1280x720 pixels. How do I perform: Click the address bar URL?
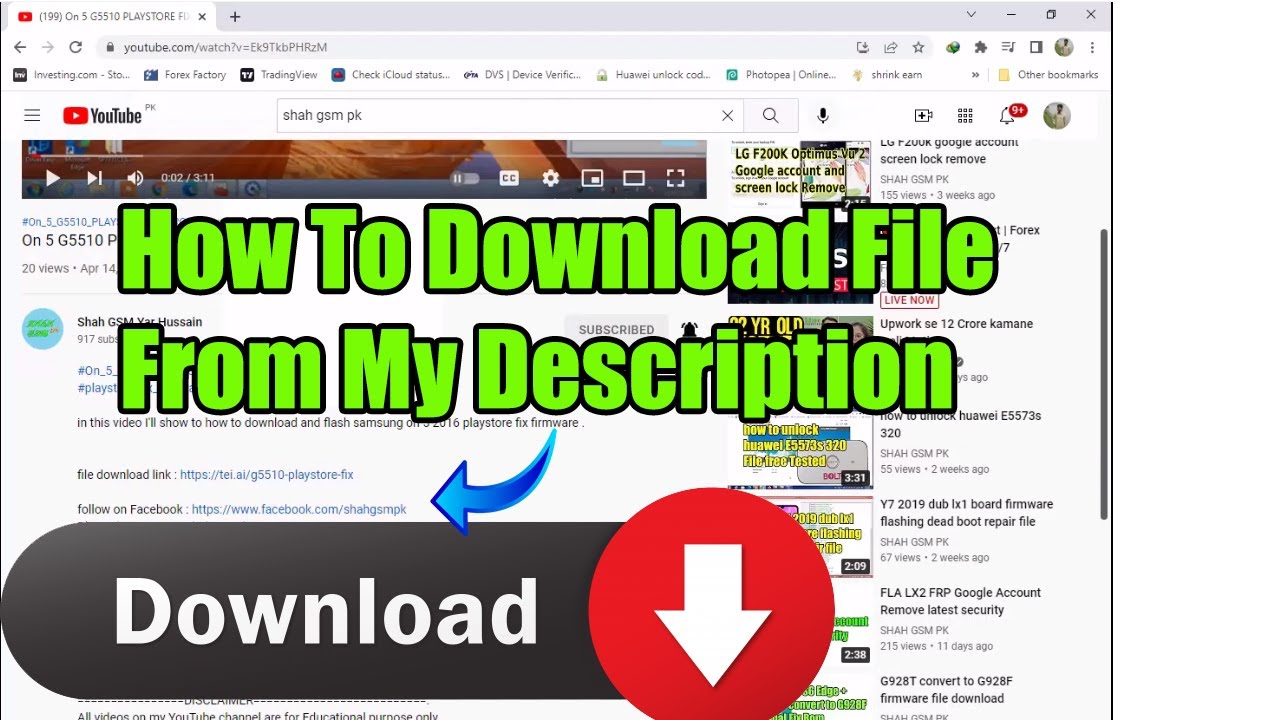pos(225,47)
